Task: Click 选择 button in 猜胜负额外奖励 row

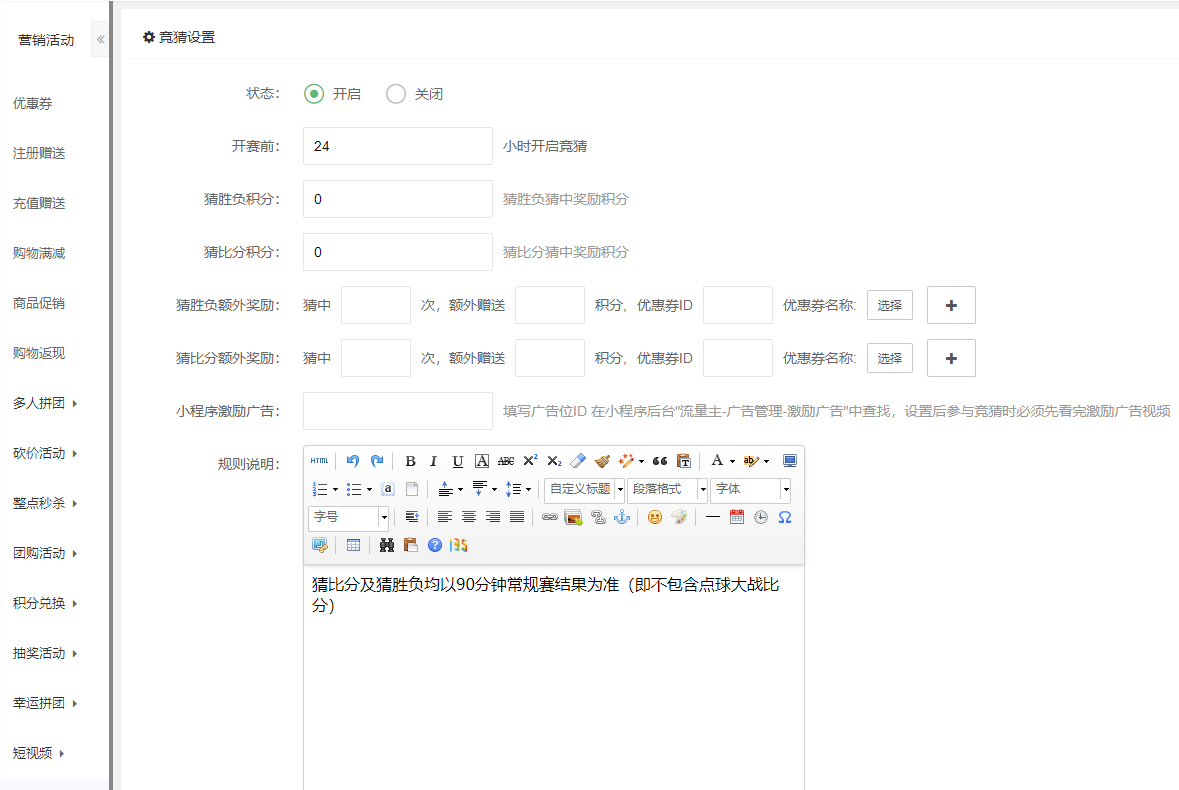Action: [889, 305]
